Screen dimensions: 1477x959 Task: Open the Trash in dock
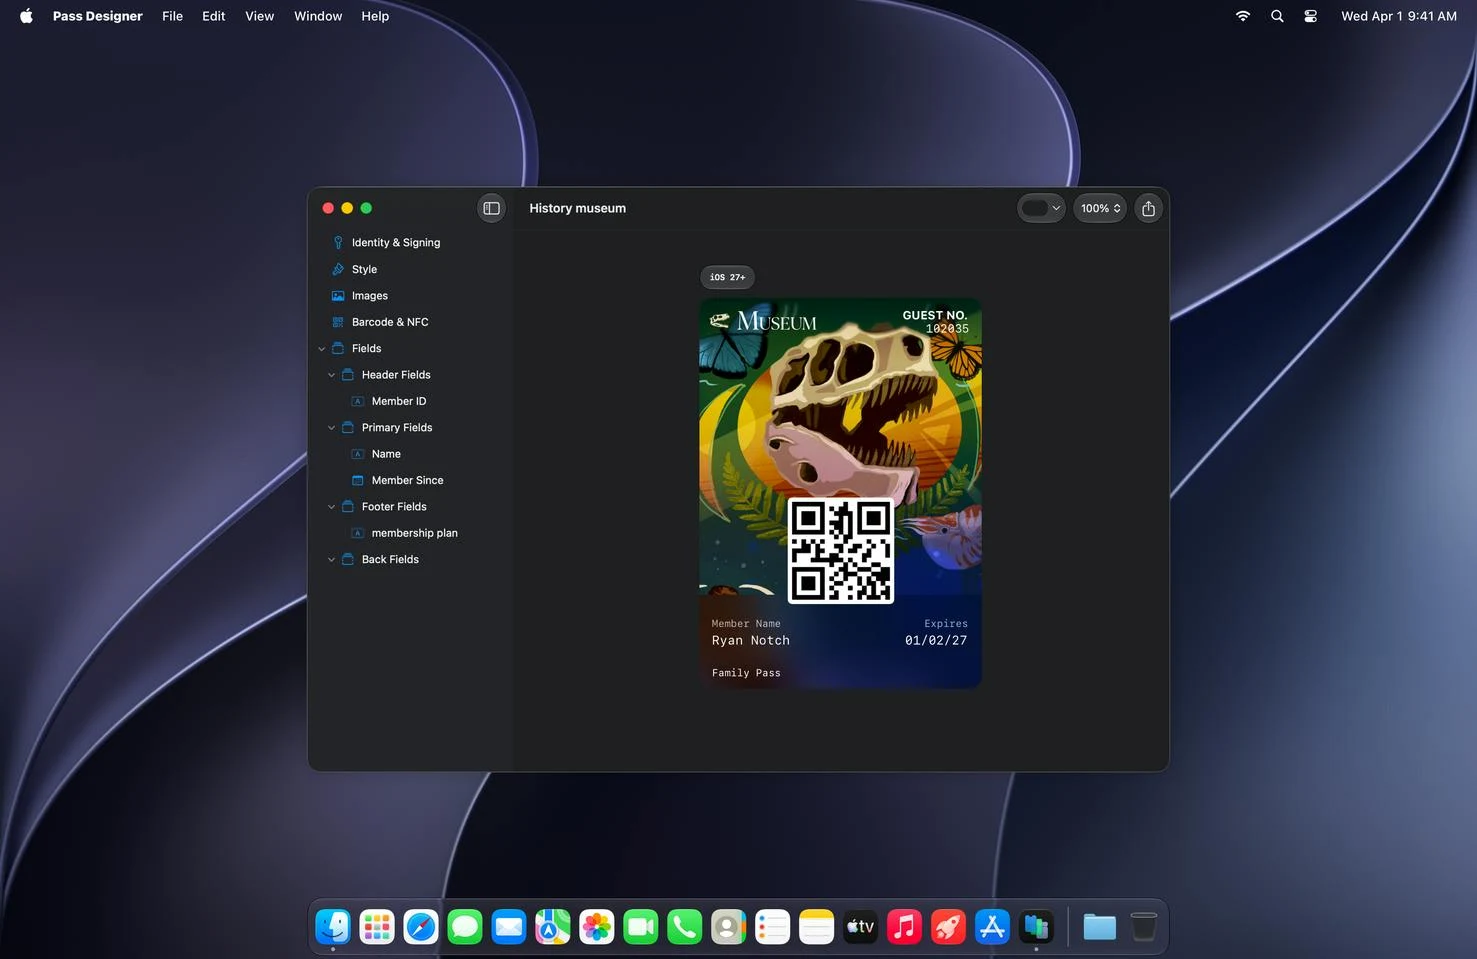1144,927
